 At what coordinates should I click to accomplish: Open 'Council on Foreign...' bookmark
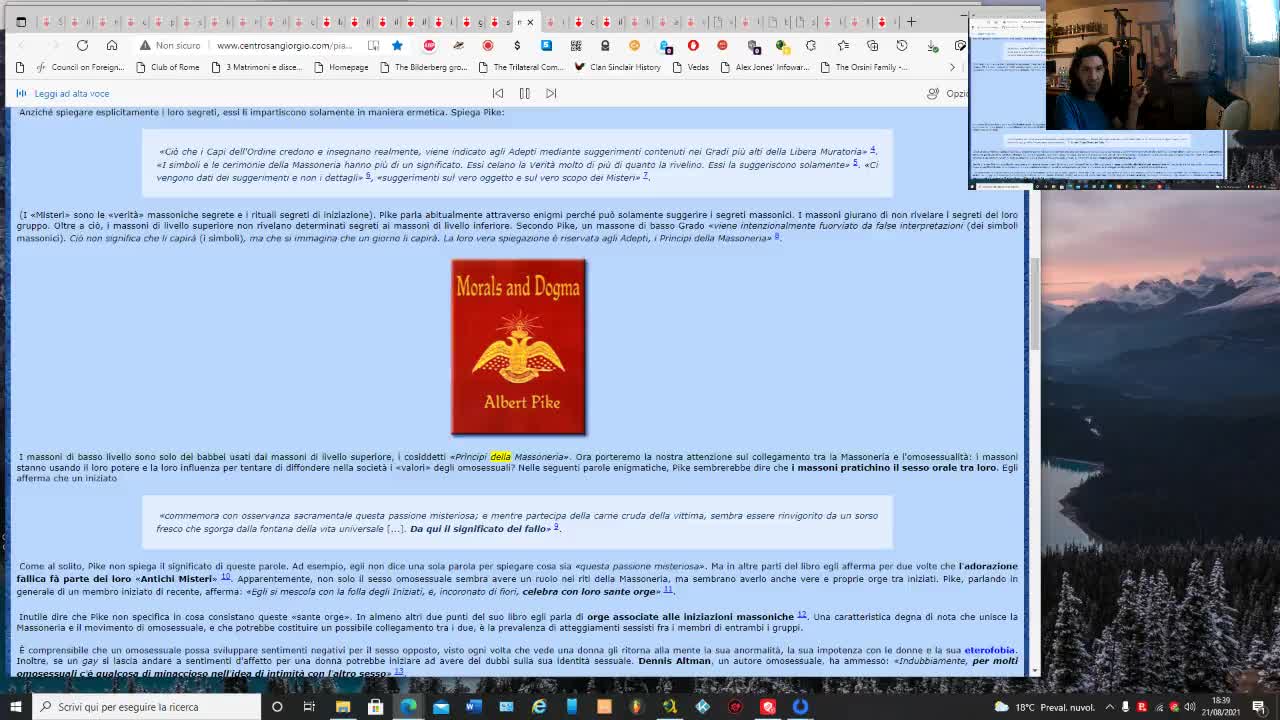coord(79,67)
